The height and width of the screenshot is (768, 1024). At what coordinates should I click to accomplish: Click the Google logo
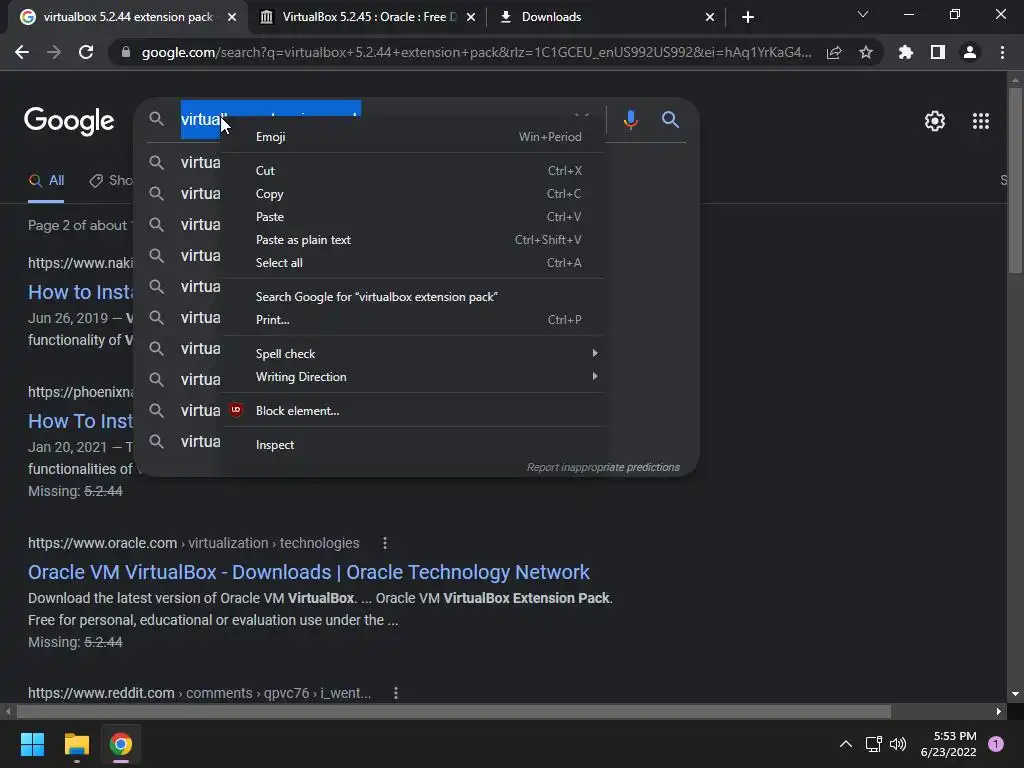tap(69, 121)
